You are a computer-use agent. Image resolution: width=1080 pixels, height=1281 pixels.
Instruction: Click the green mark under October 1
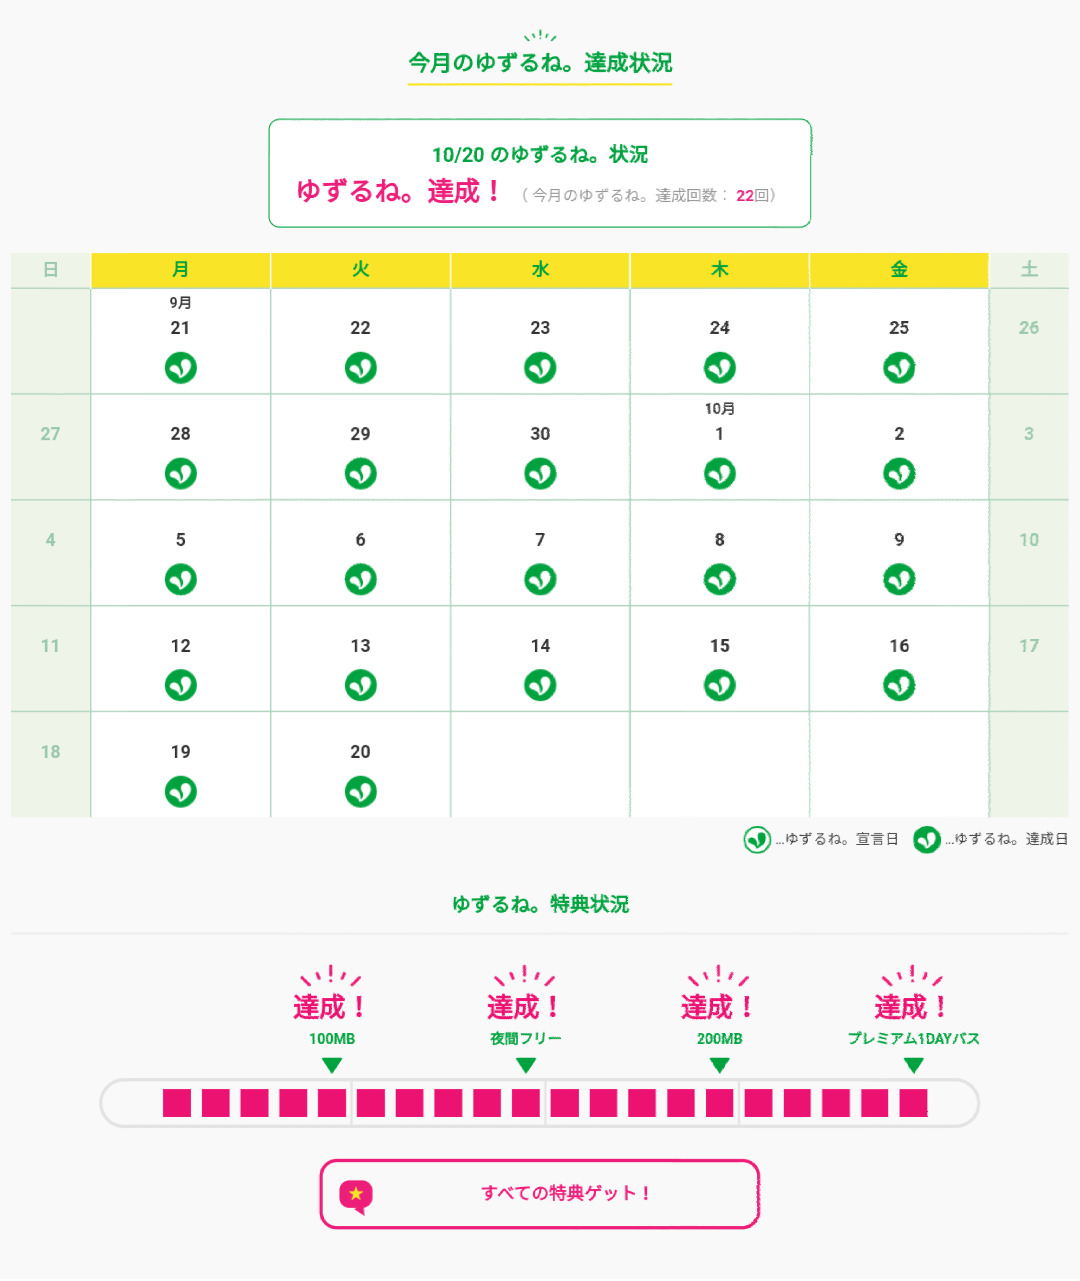pyautogui.click(x=720, y=473)
